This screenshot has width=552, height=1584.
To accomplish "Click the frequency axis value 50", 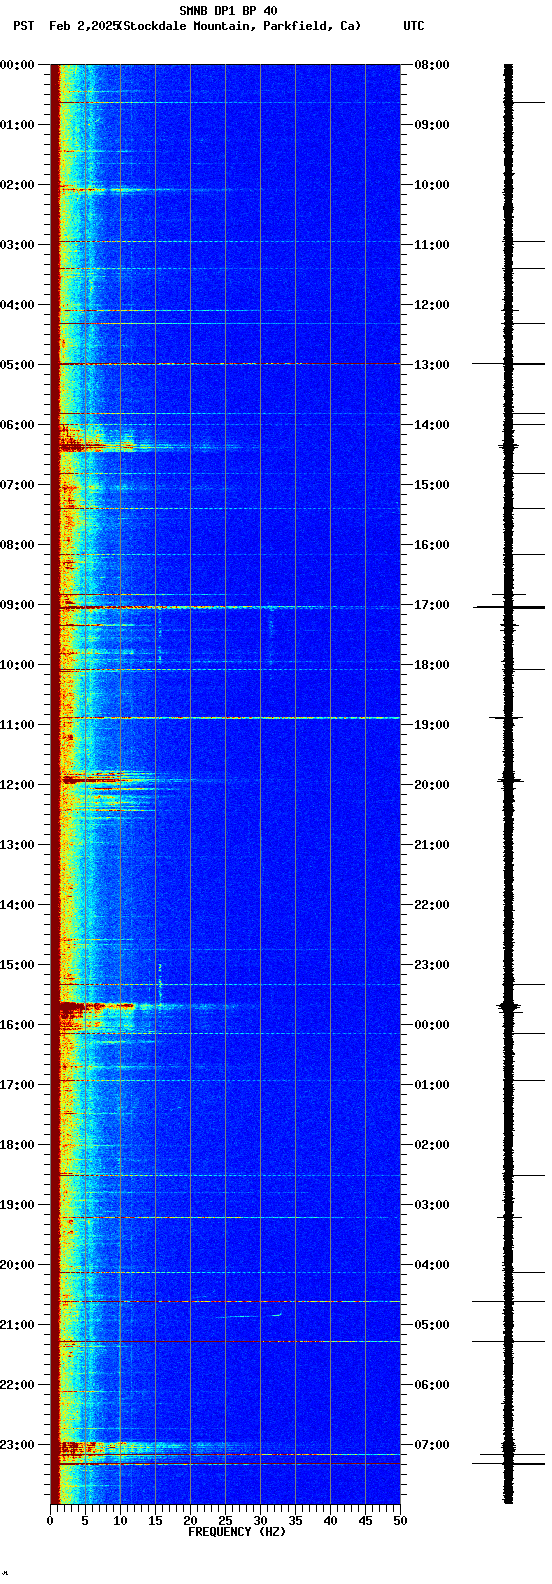I will click(x=400, y=1521).
